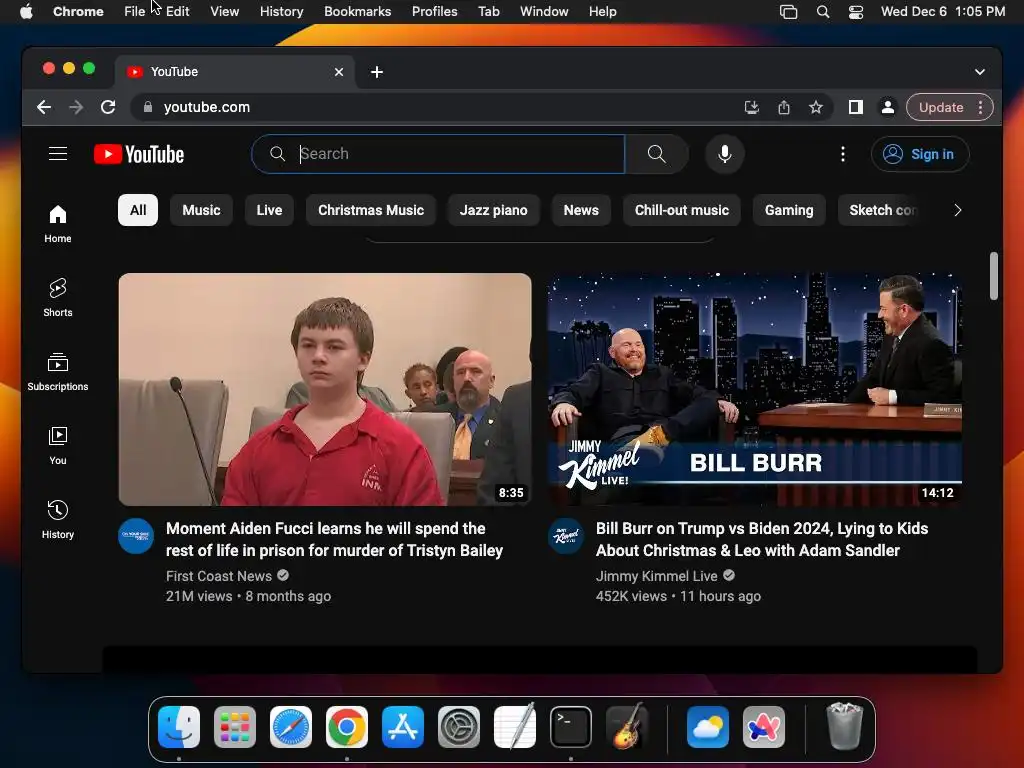Click the page vertical scrollbar thumb
Viewport: 1024px width, 768px height.
pos(993,276)
